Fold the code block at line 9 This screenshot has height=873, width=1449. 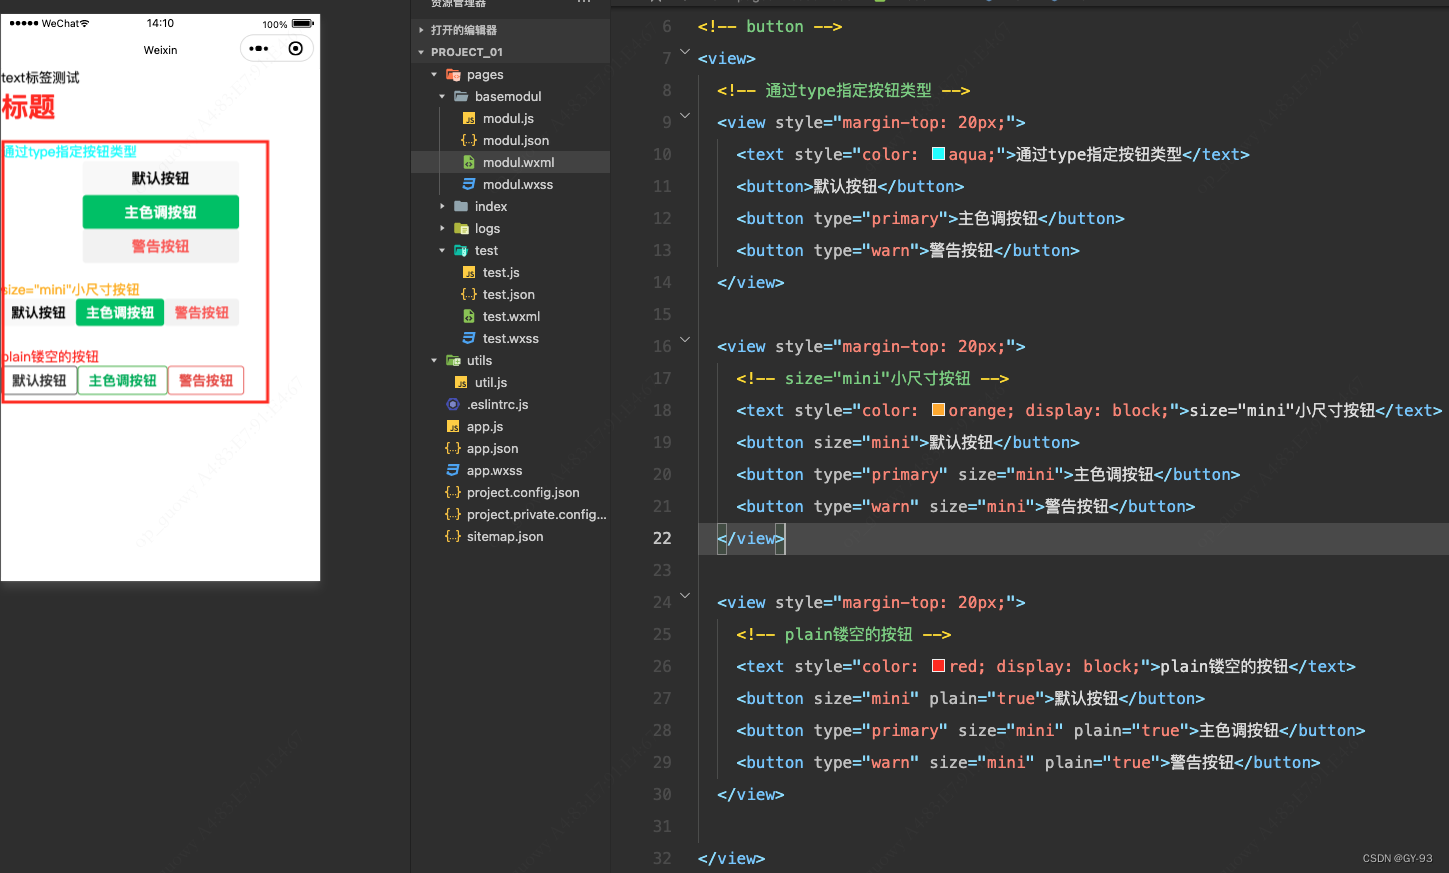pyautogui.click(x=685, y=116)
